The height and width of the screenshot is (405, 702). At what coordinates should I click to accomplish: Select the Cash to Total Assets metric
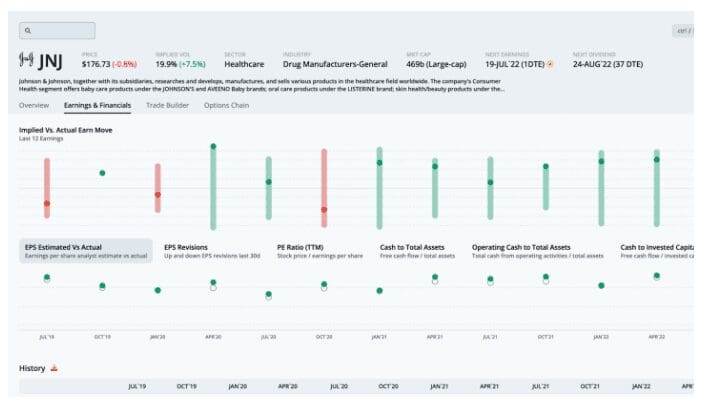418,250
